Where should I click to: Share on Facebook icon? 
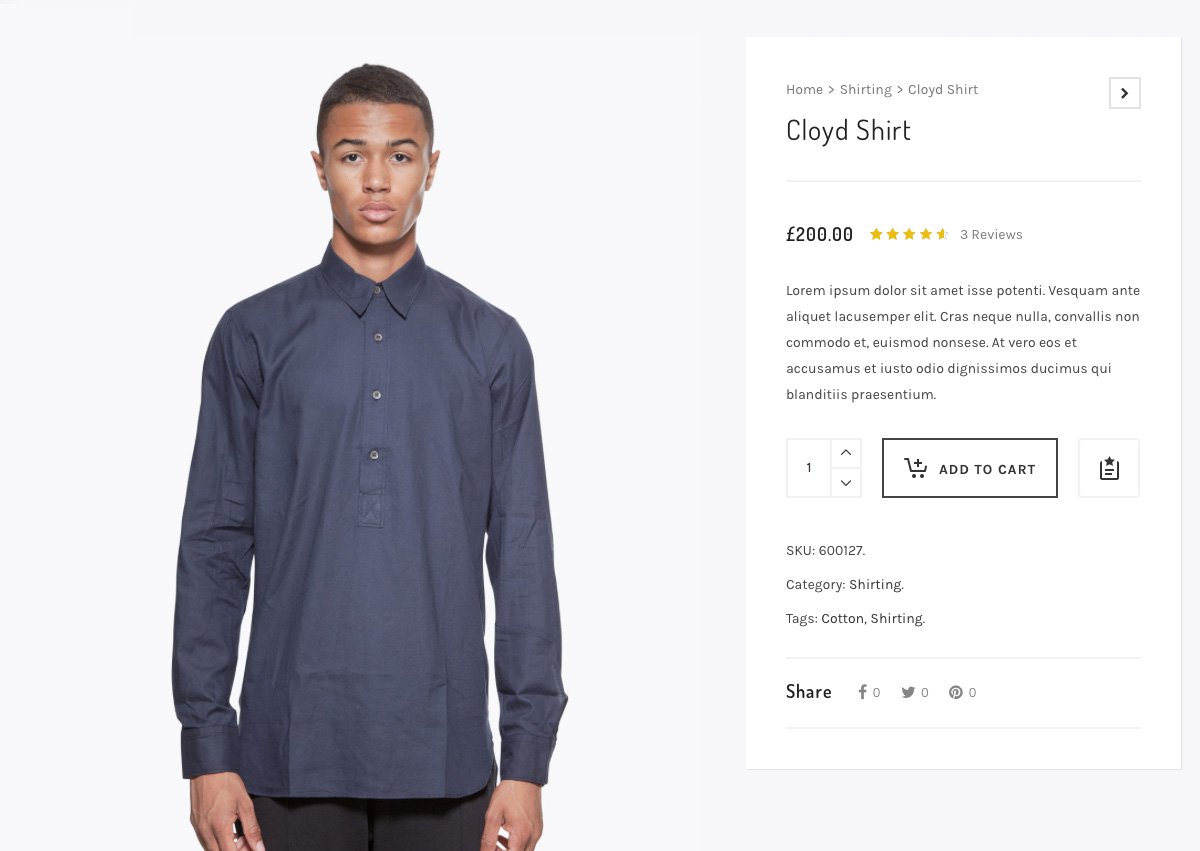click(x=862, y=692)
